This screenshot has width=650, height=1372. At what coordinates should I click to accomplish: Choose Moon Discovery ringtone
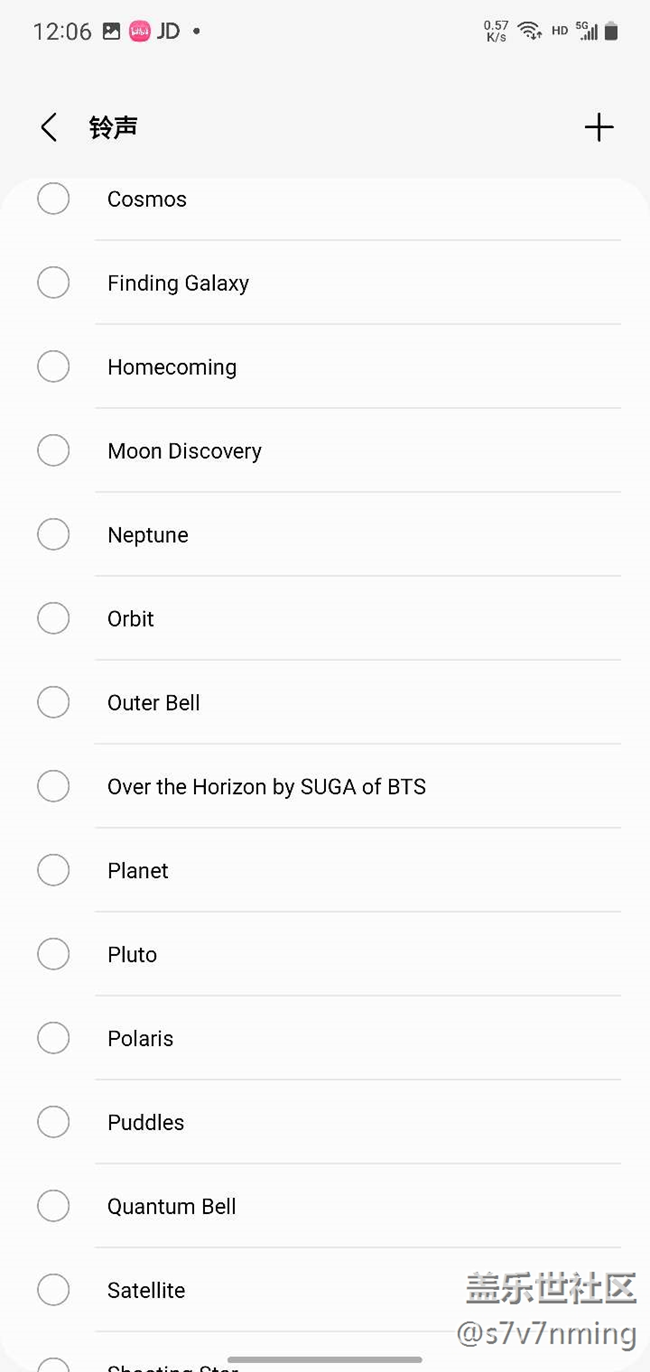(x=184, y=451)
